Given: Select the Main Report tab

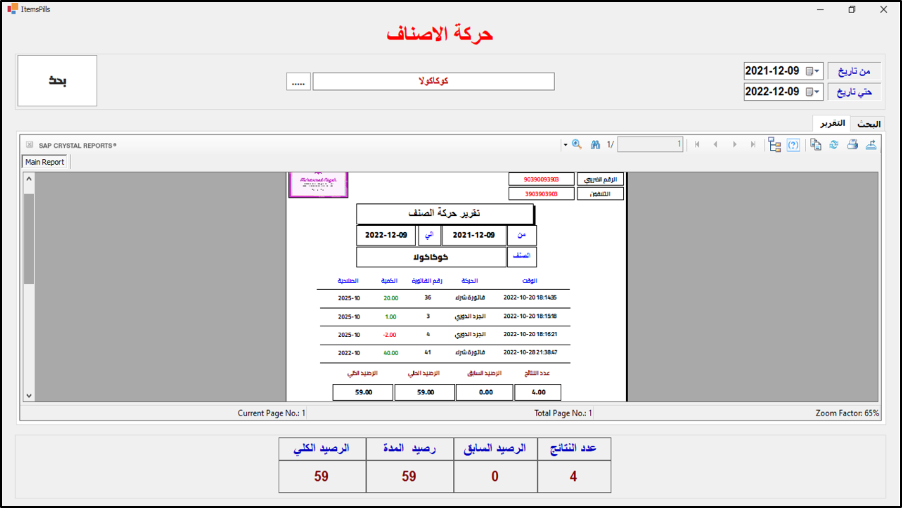Looking at the screenshot, I should [x=45, y=162].
